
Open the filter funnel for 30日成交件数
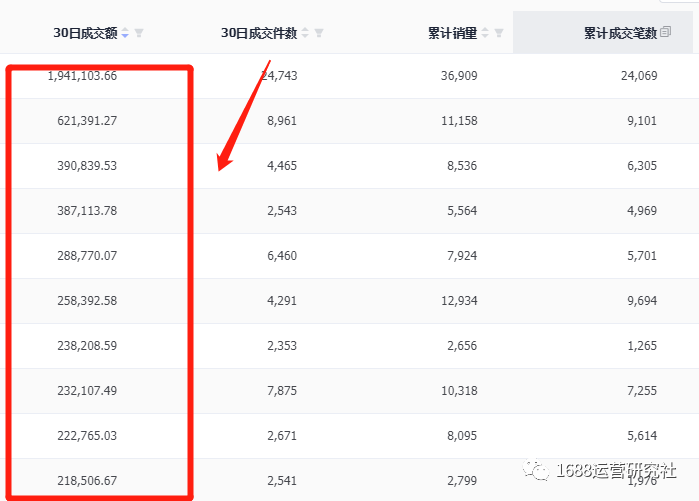click(x=319, y=33)
